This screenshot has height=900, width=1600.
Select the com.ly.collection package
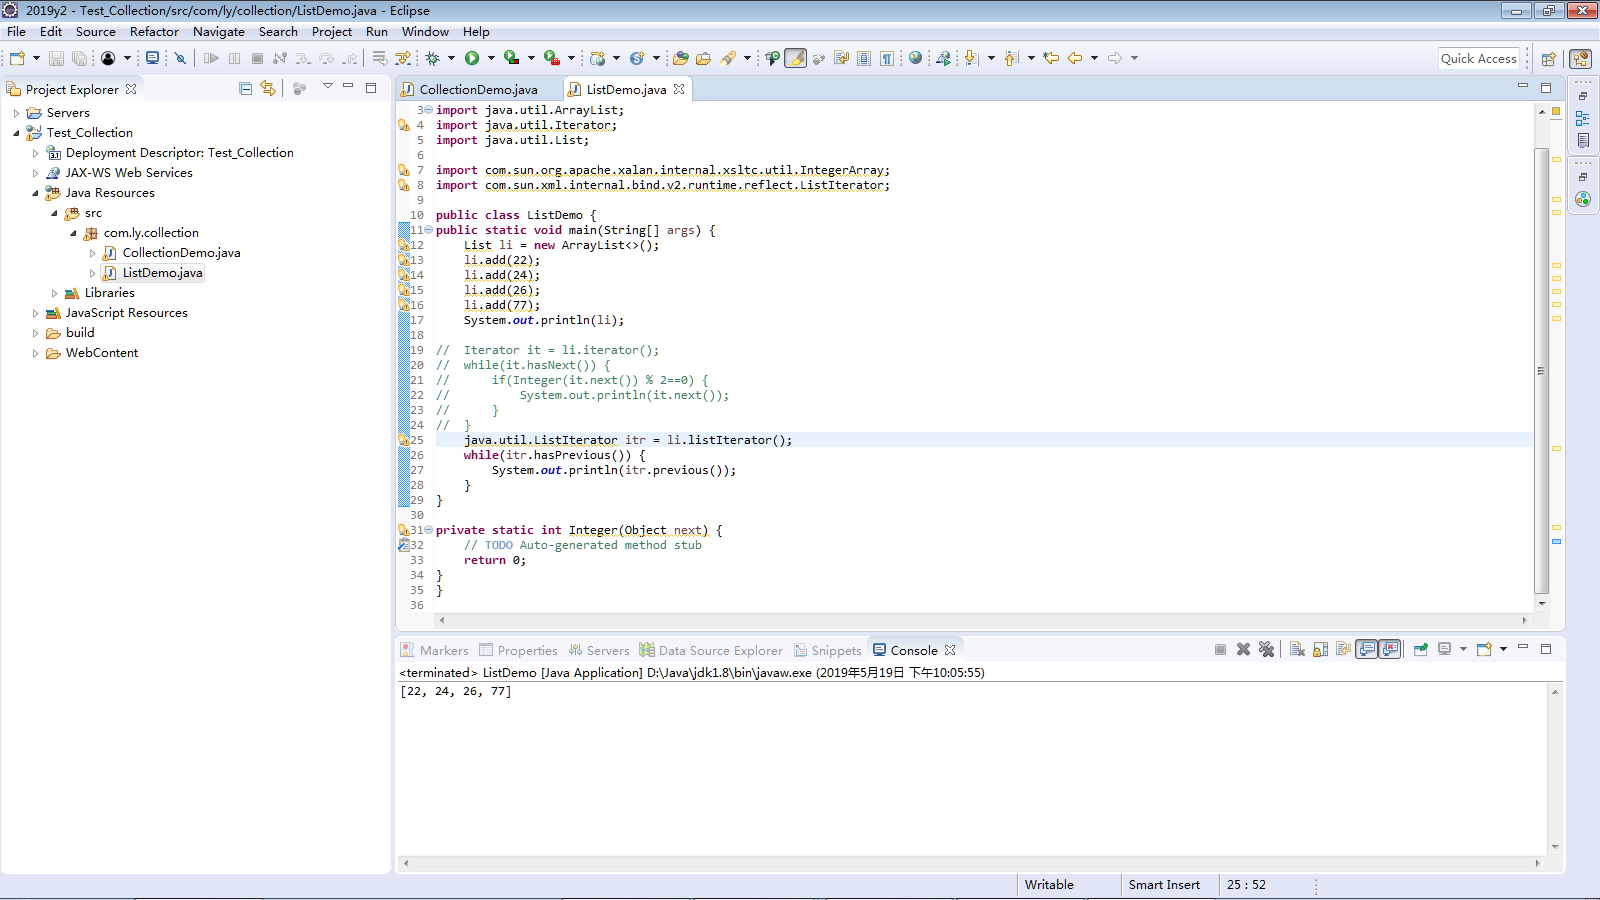151,233
